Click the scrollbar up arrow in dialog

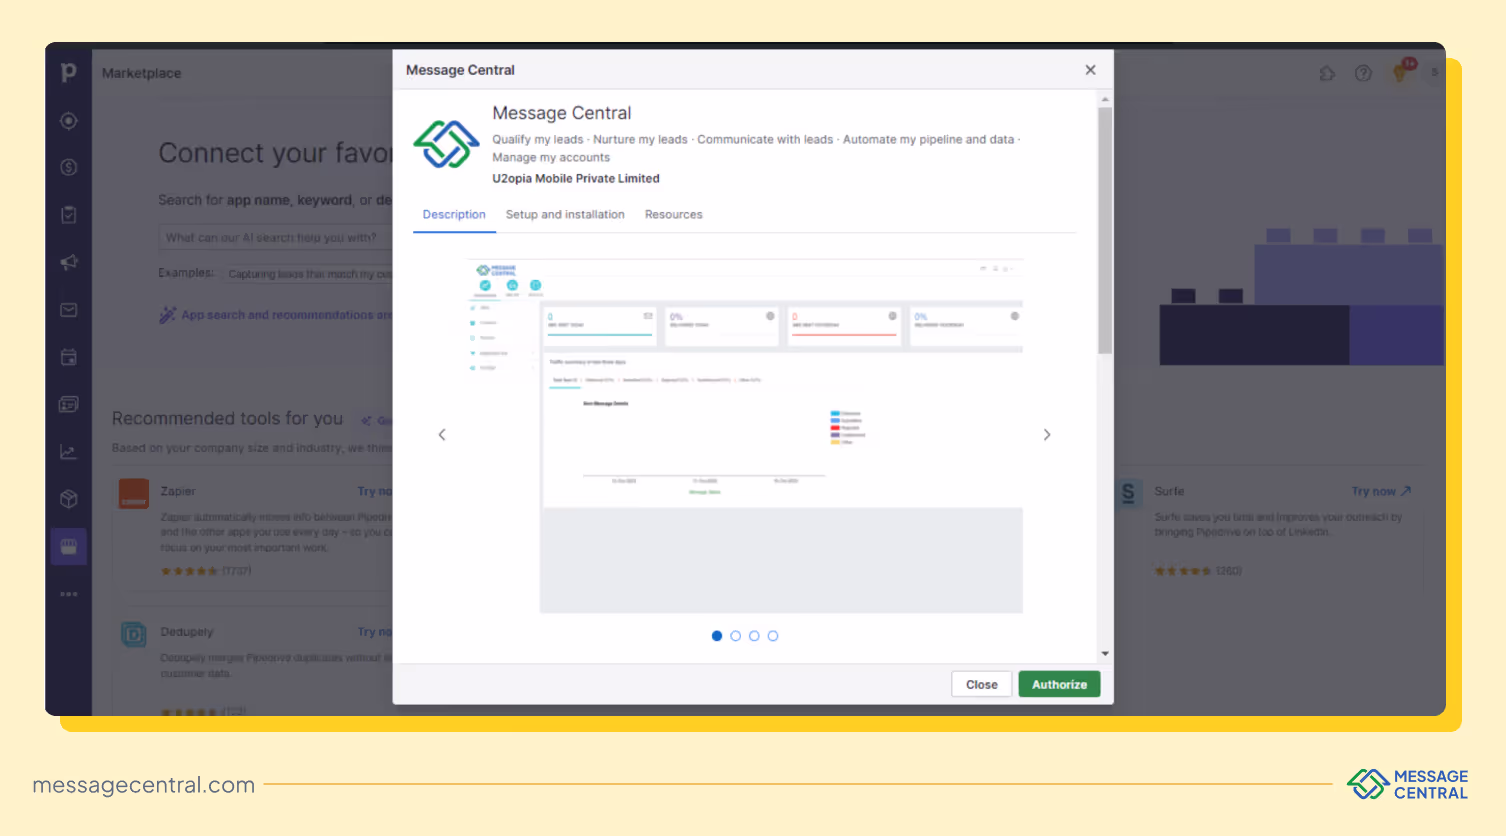(1105, 99)
